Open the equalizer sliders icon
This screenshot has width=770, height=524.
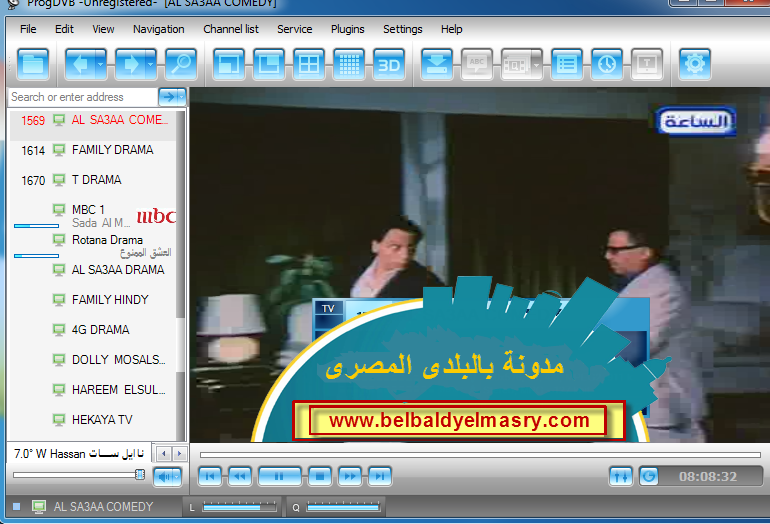click(x=621, y=476)
